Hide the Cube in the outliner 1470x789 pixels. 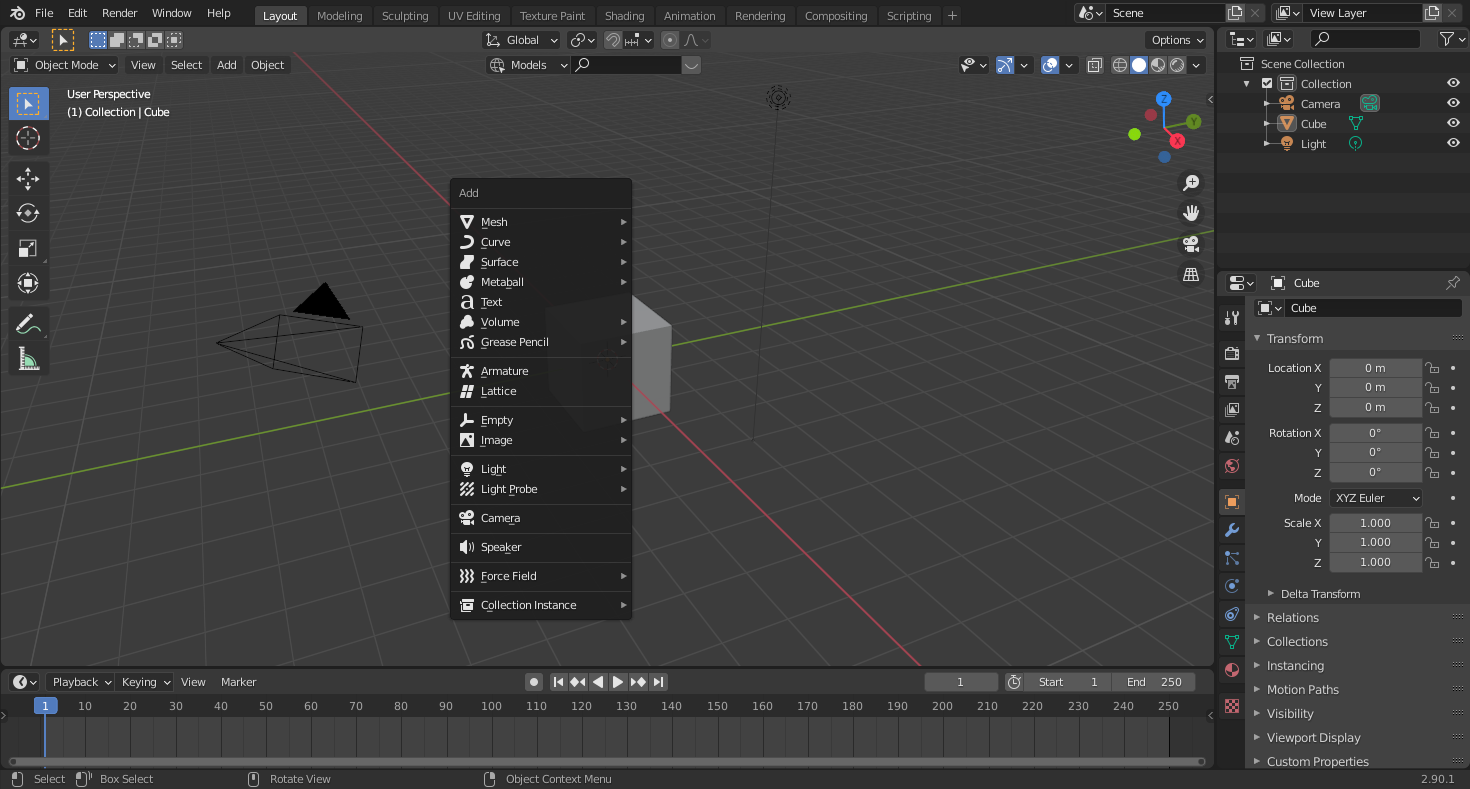tap(1453, 124)
